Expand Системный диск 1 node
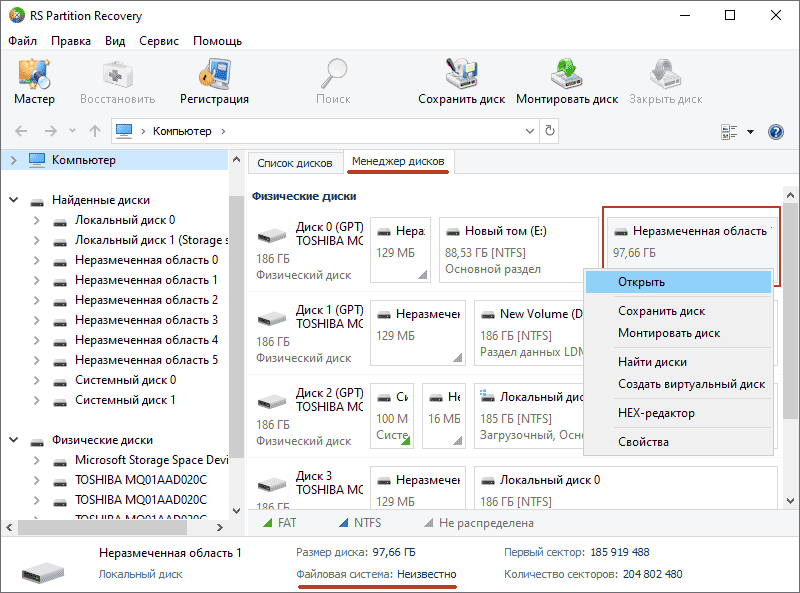This screenshot has width=800, height=593. click(x=36, y=401)
